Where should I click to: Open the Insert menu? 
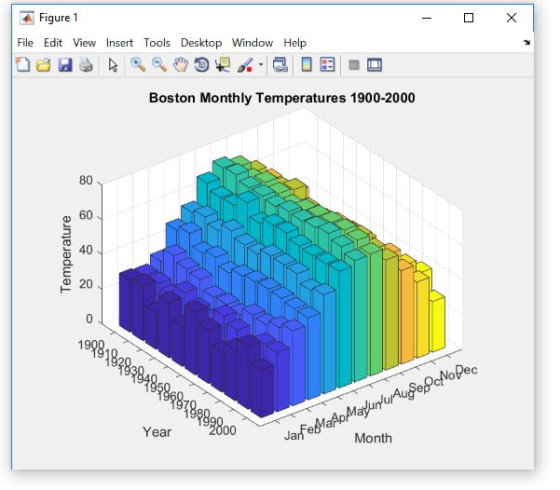pos(119,43)
